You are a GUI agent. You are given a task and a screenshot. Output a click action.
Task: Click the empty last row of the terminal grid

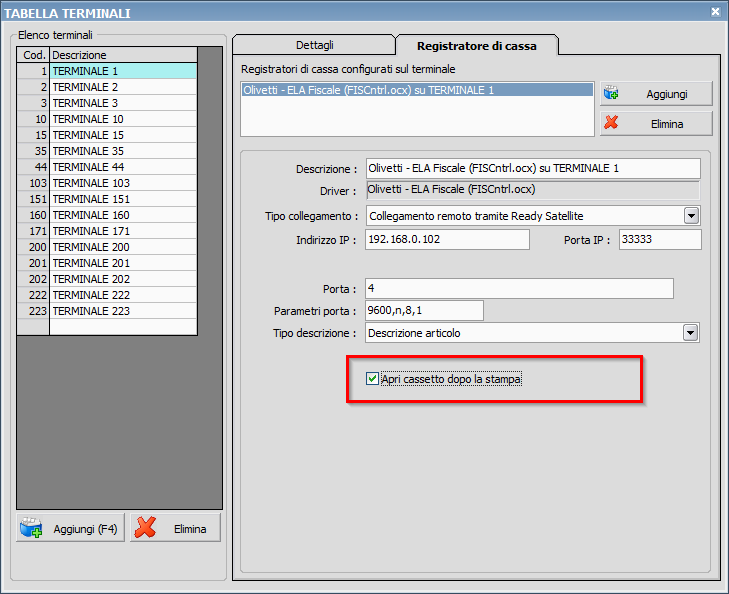(x=107, y=327)
